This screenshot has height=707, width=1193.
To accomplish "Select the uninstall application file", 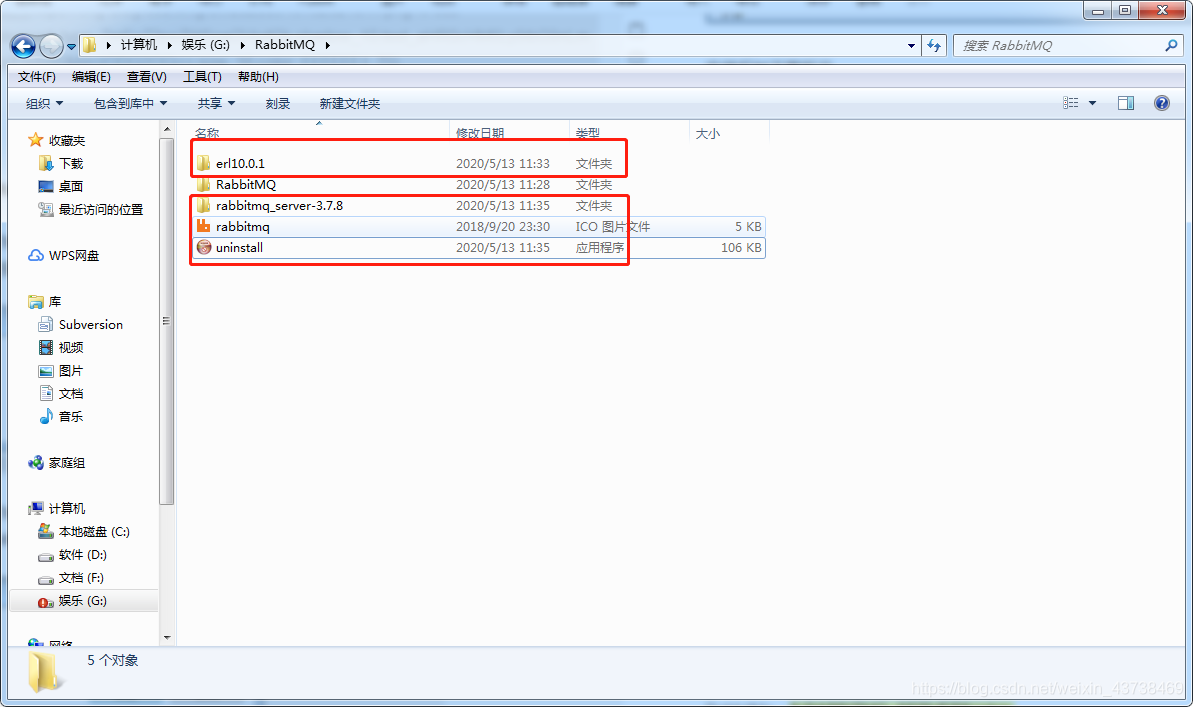I will 239,247.
